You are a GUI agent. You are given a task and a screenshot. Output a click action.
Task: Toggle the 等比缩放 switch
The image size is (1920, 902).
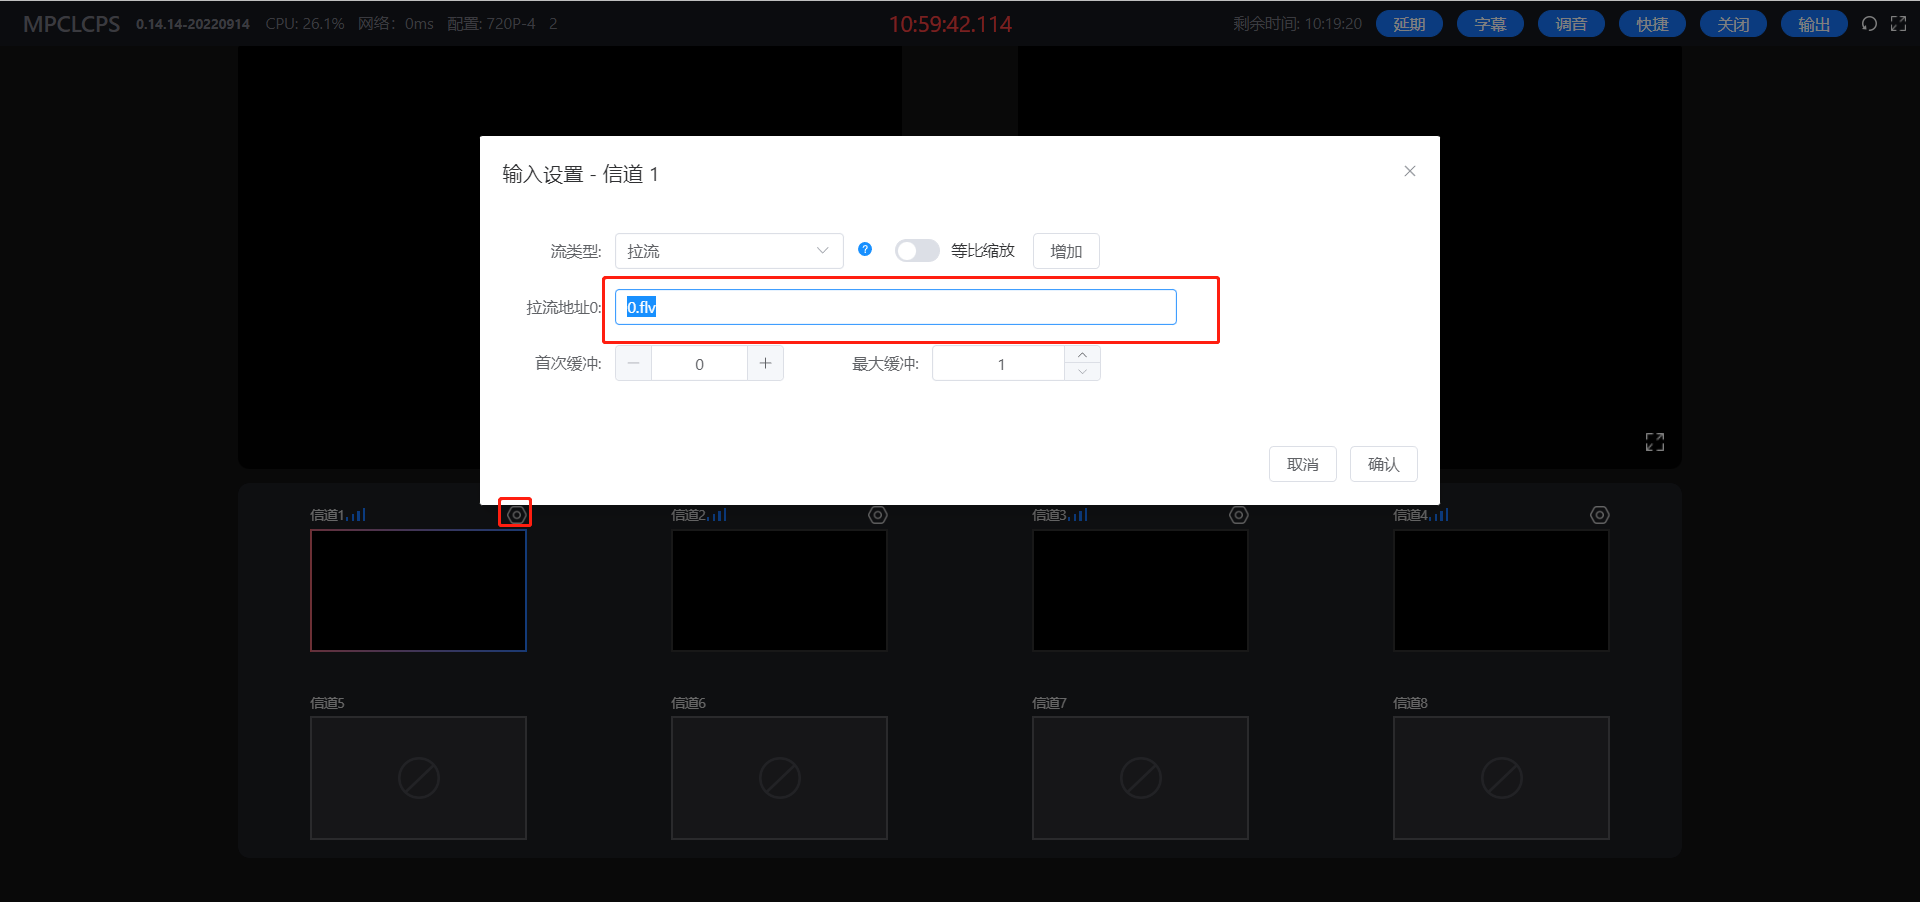pyautogui.click(x=916, y=251)
